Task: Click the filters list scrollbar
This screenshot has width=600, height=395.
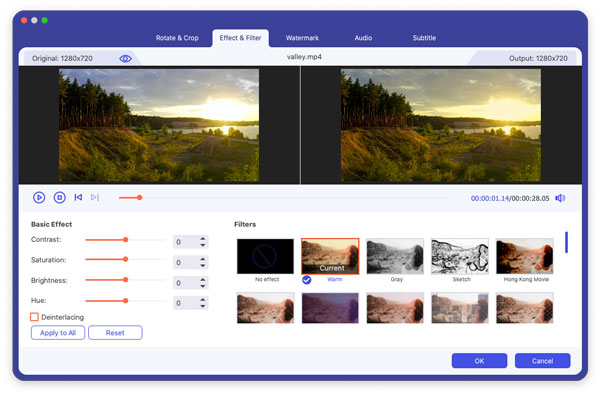Action: [566, 242]
